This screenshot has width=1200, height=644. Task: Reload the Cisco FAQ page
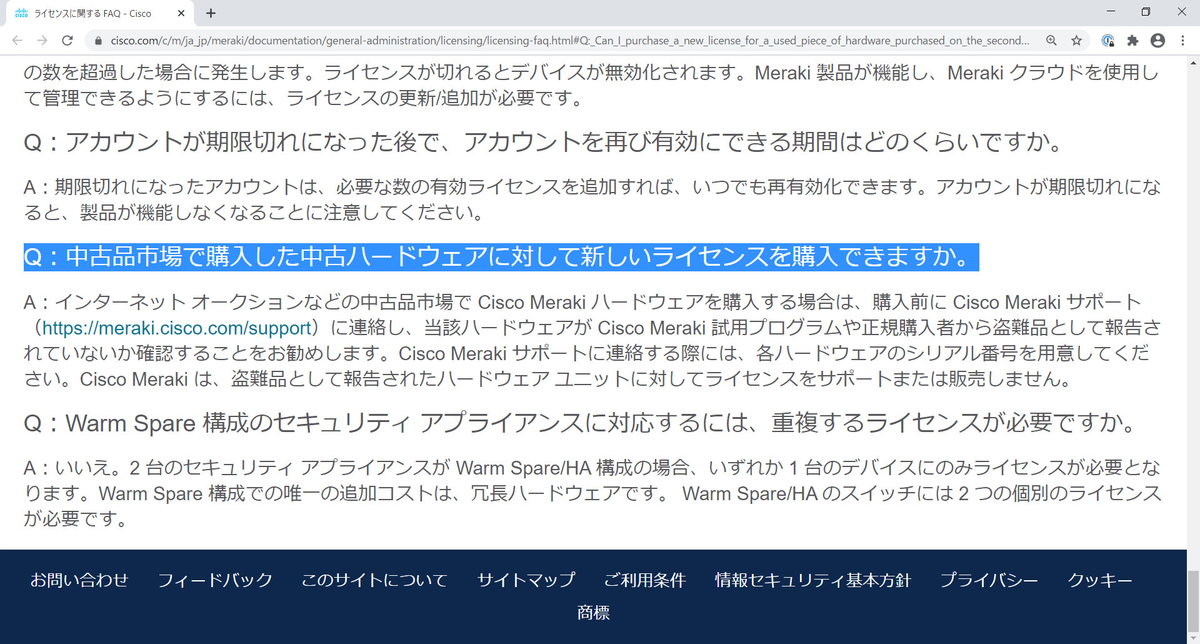67,41
